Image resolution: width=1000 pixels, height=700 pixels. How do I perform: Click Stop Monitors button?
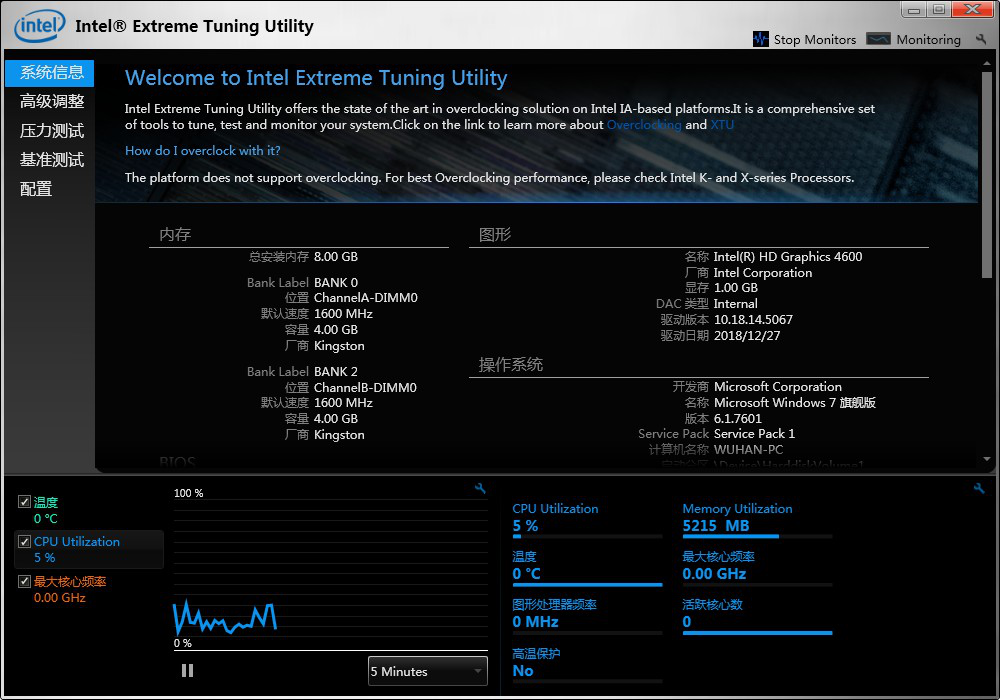(x=805, y=40)
